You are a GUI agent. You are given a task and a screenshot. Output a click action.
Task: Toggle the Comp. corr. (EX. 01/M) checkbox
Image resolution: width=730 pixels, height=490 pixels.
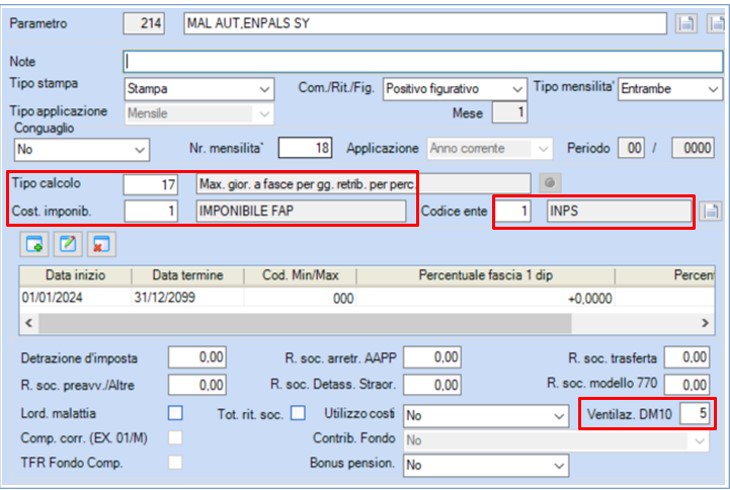[175, 438]
